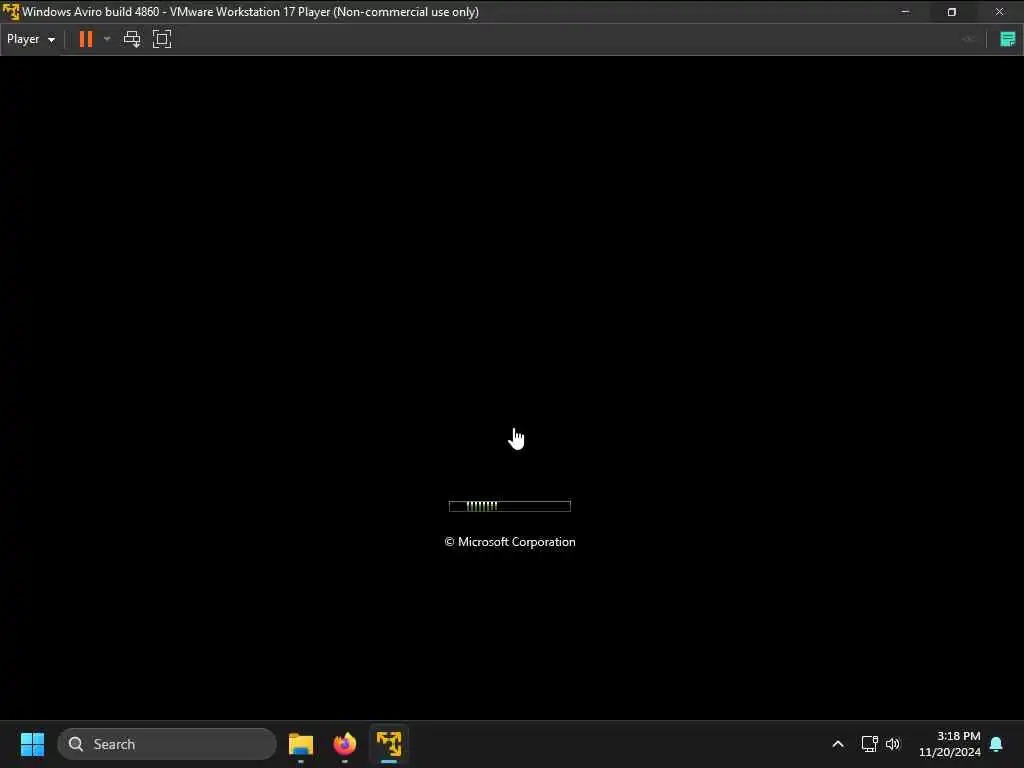The width and height of the screenshot is (1024, 768).
Task: Click the VMware Player title bar icon
Action: [x=11, y=12]
